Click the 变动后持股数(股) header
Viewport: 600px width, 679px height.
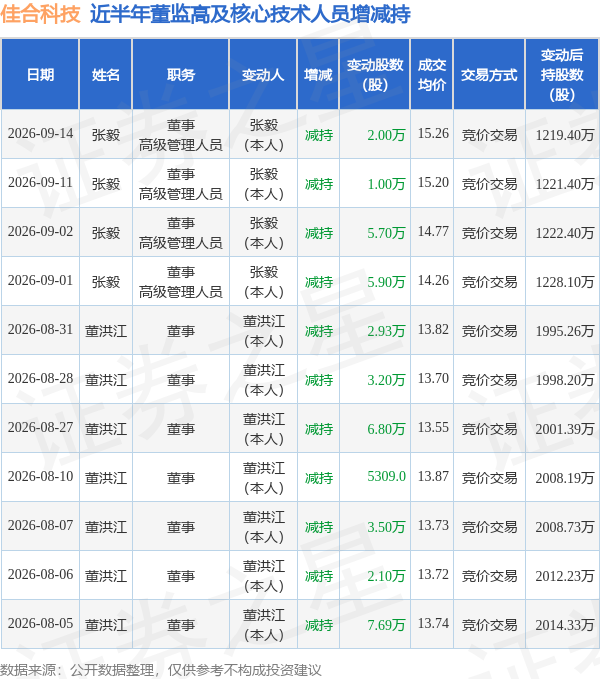pyautogui.click(x=562, y=74)
